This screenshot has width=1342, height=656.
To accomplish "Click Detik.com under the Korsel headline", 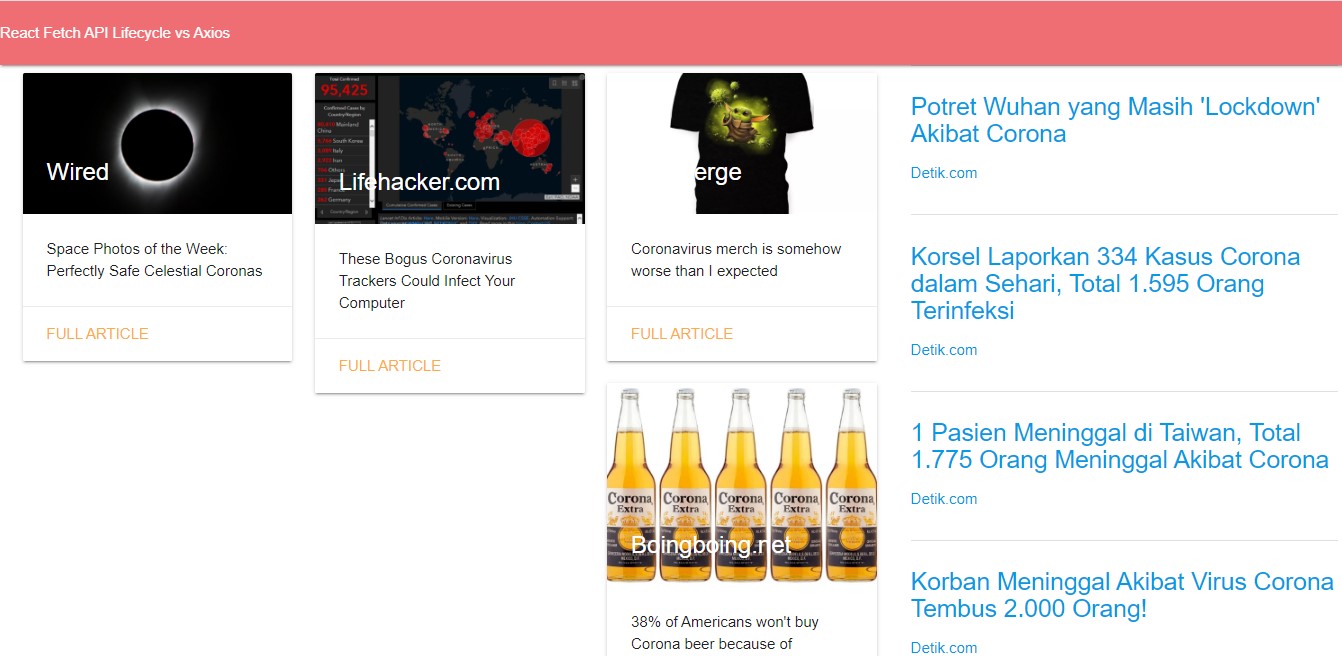I will [x=944, y=350].
